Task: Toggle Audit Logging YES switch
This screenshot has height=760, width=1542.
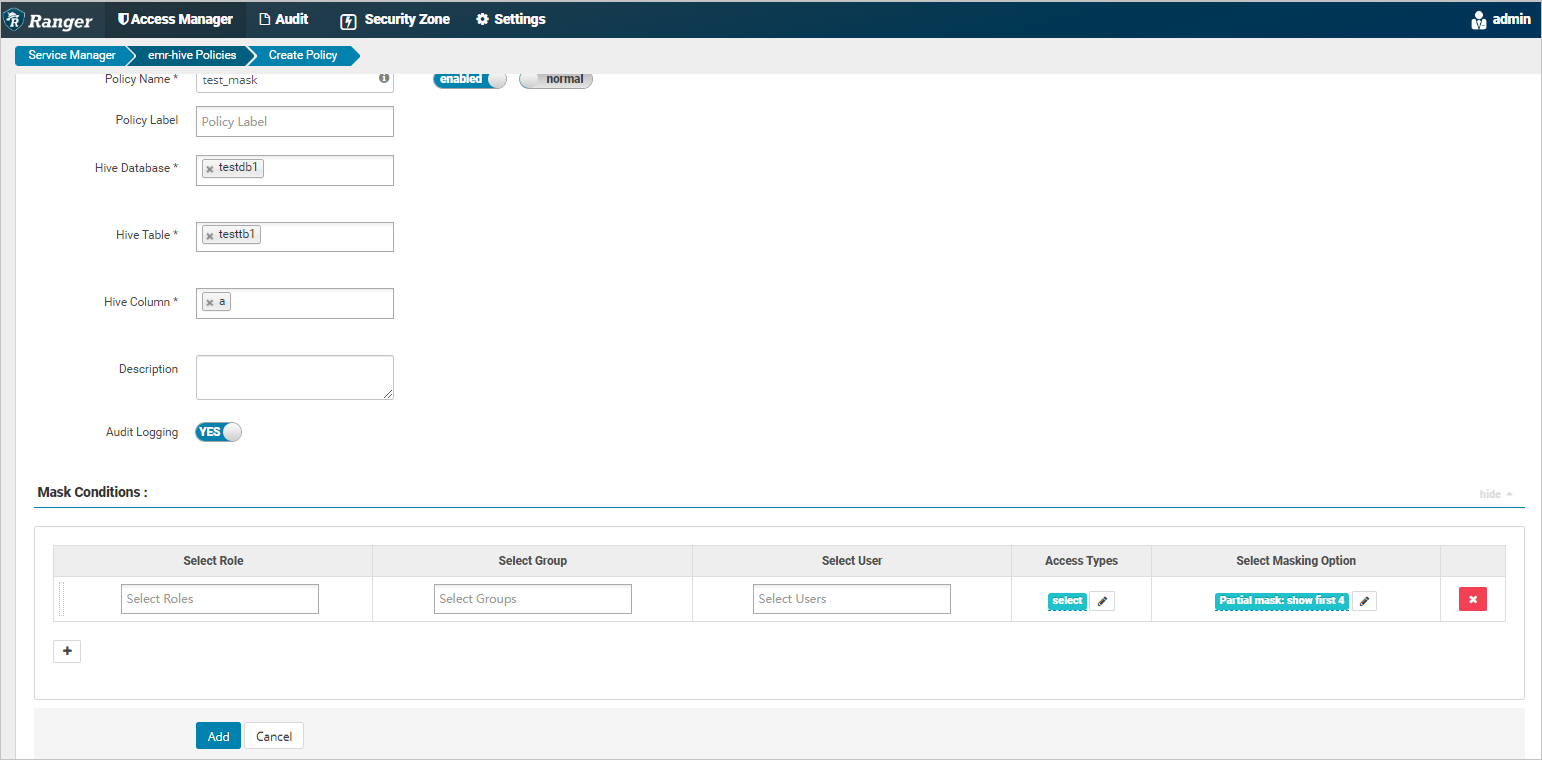Action: 219,432
